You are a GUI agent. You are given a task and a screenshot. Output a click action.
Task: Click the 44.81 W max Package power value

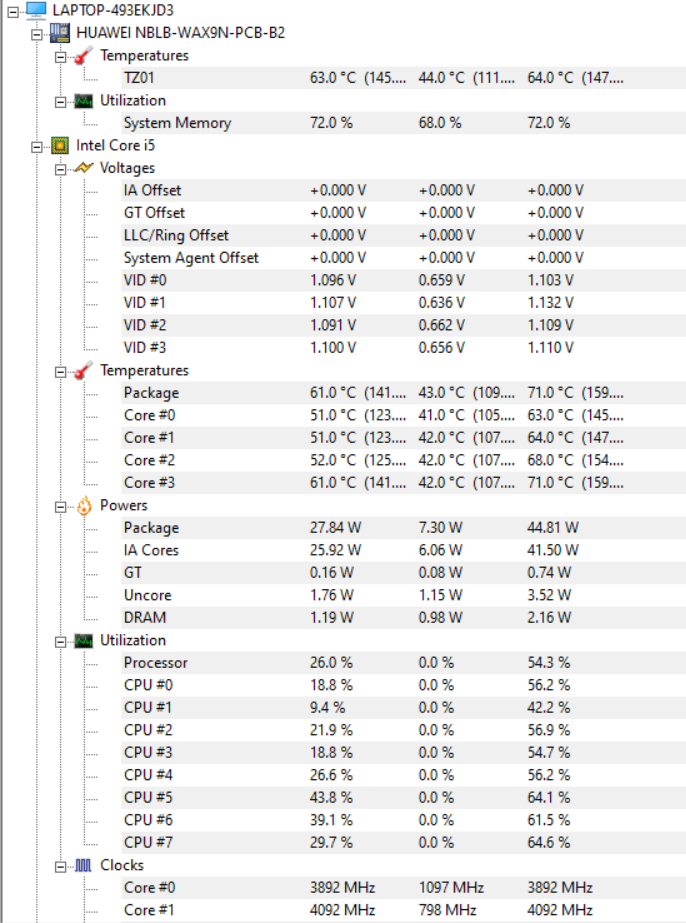(553, 527)
